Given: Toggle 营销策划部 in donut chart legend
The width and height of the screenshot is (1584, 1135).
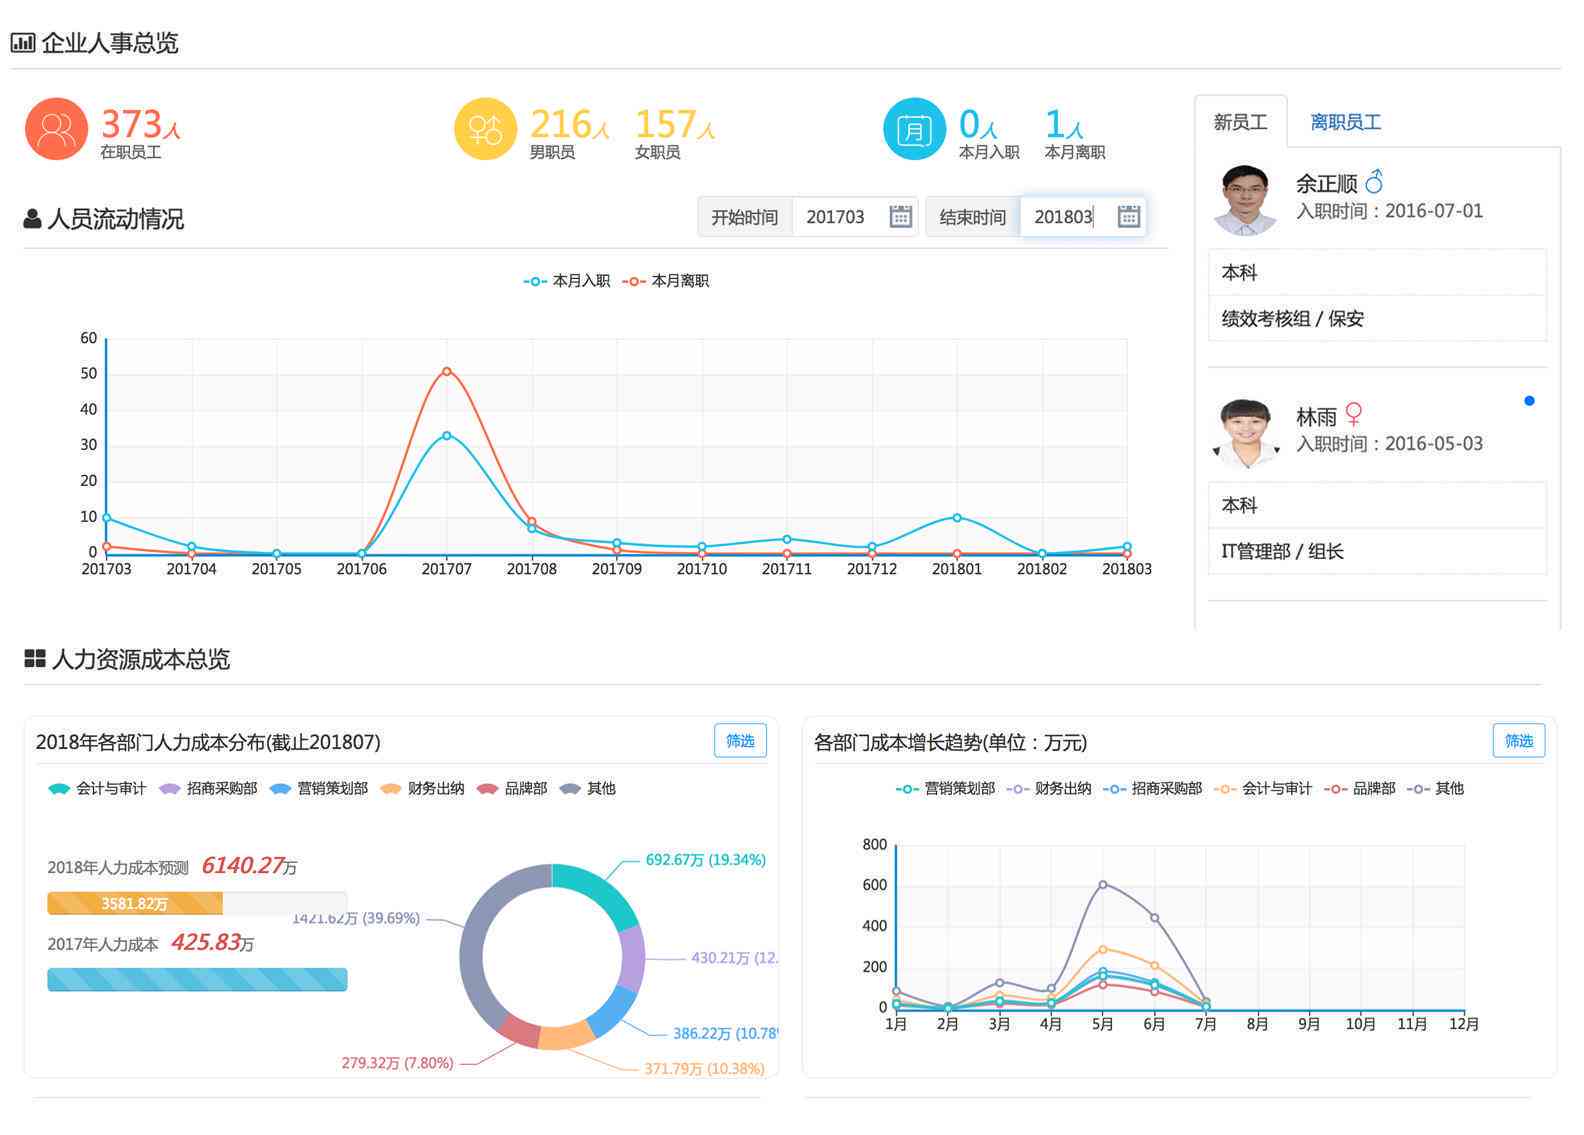Looking at the screenshot, I should tap(319, 789).
